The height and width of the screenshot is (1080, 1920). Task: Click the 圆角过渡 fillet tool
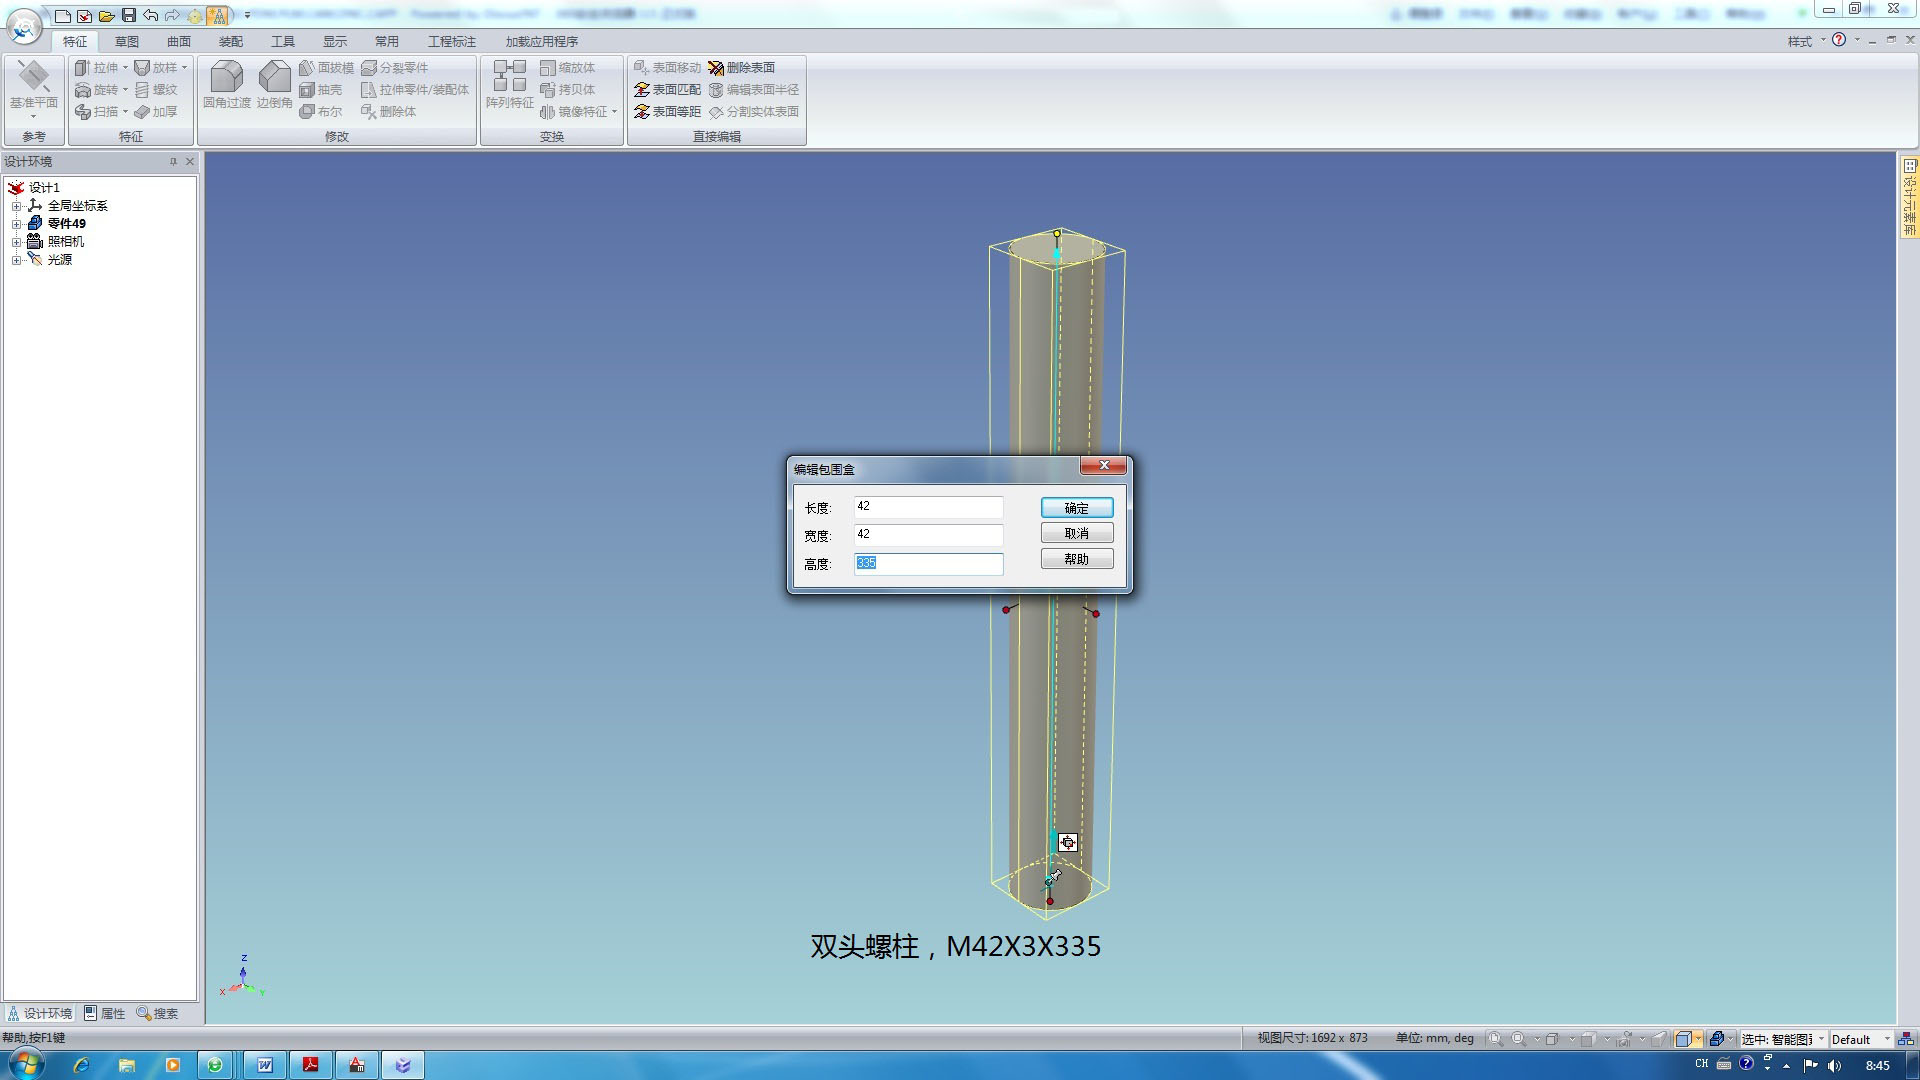pyautogui.click(x=226, y=85)
